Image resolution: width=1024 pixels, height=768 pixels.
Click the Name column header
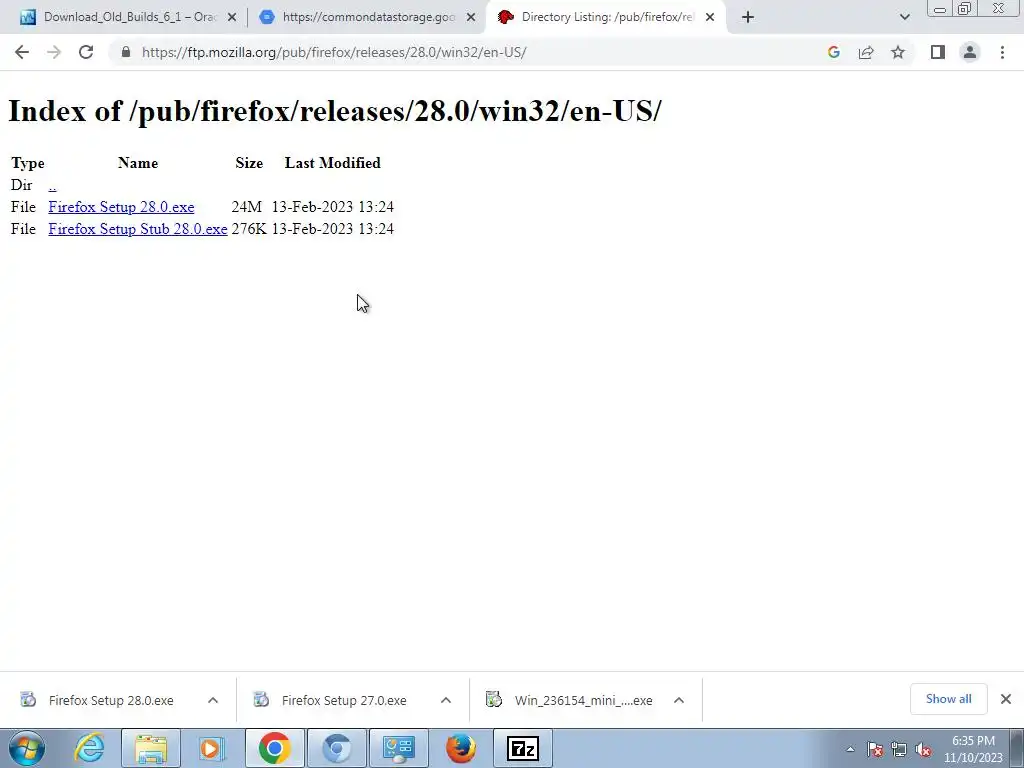[138, 163]
